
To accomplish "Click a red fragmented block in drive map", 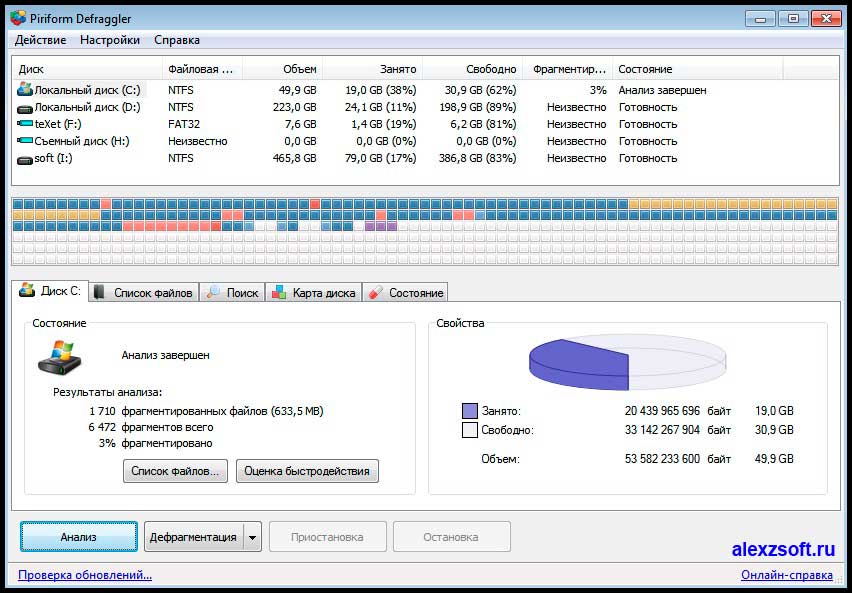I will tap(106, 204).
